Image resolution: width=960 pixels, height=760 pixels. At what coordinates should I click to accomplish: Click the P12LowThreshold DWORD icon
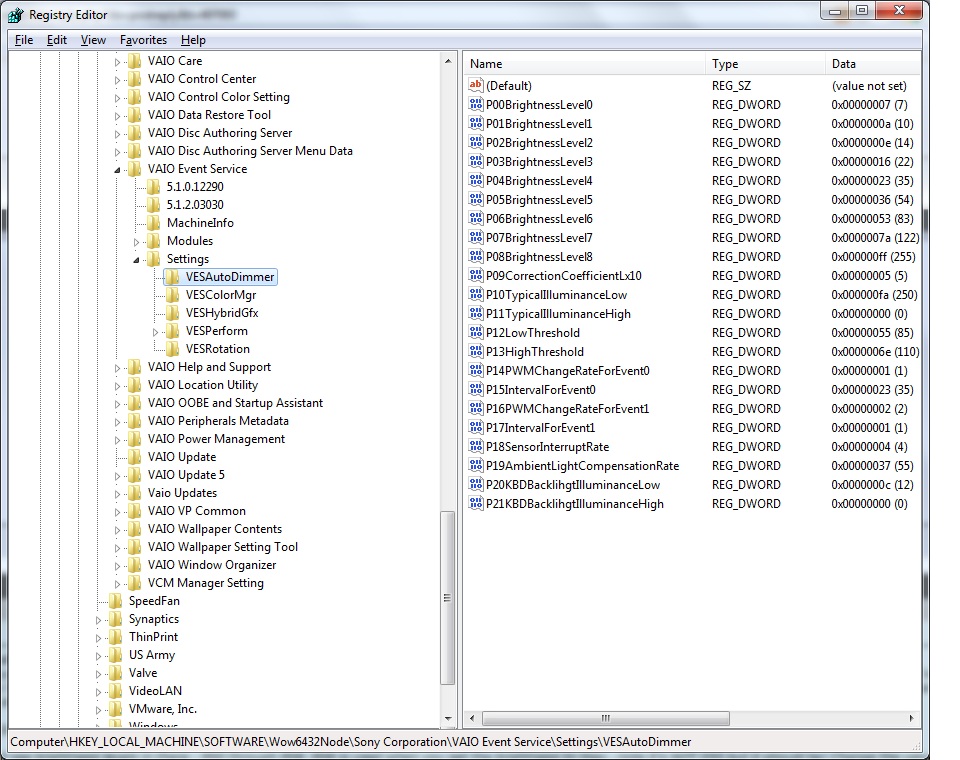[x=476, y=332]
